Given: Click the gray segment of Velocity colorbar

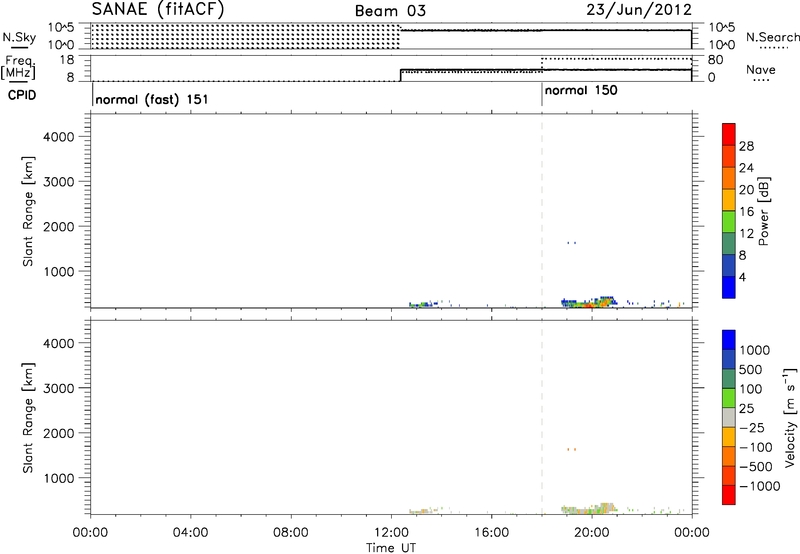Looking at the screenshot, I should (x=729, y=418).
